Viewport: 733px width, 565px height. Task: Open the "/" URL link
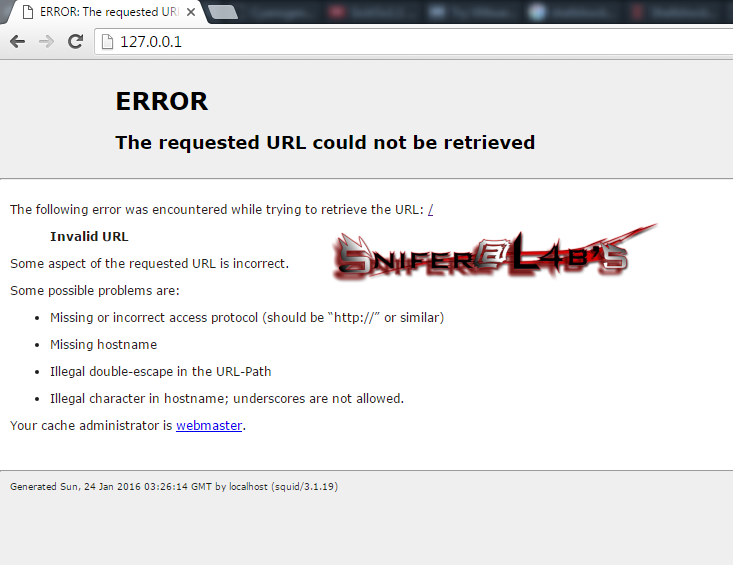tap(431, 209)
